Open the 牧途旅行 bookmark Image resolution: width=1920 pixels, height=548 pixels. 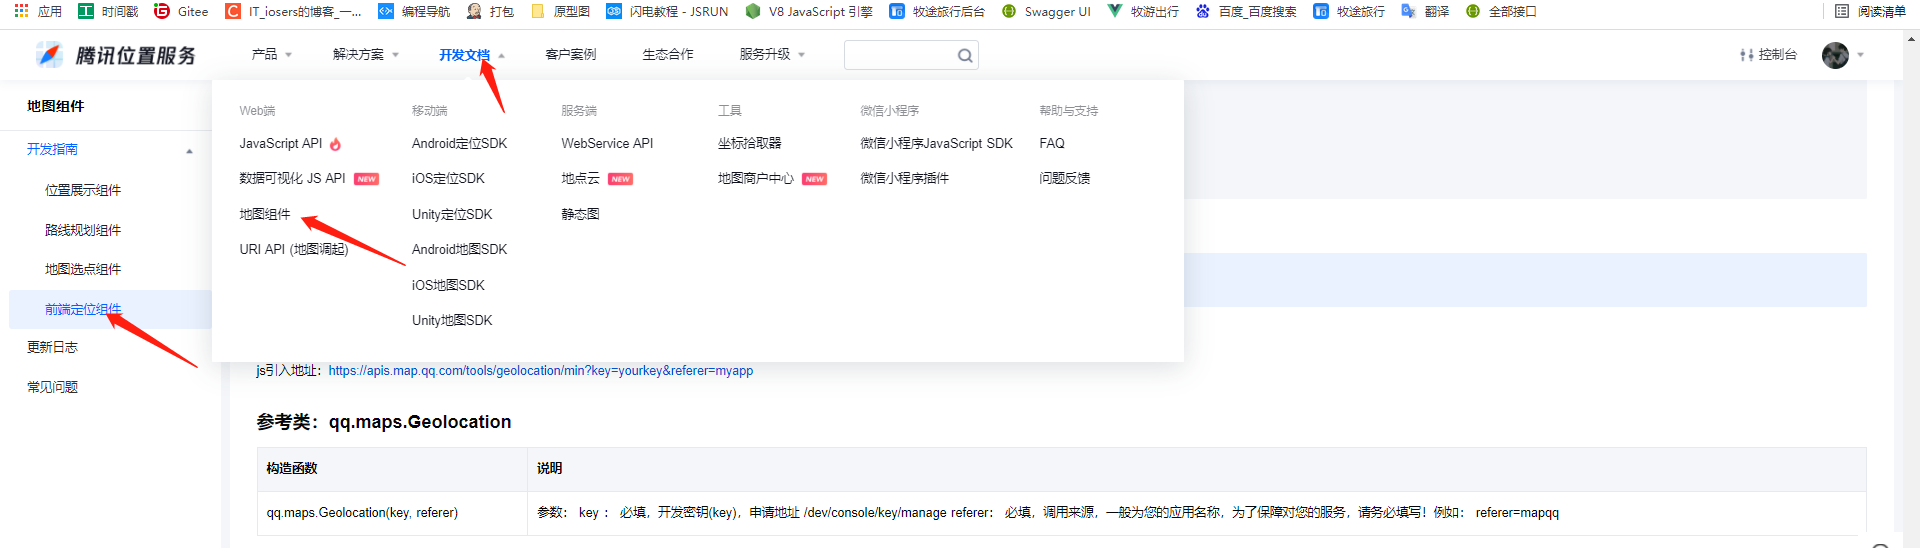pos(1349,11)
